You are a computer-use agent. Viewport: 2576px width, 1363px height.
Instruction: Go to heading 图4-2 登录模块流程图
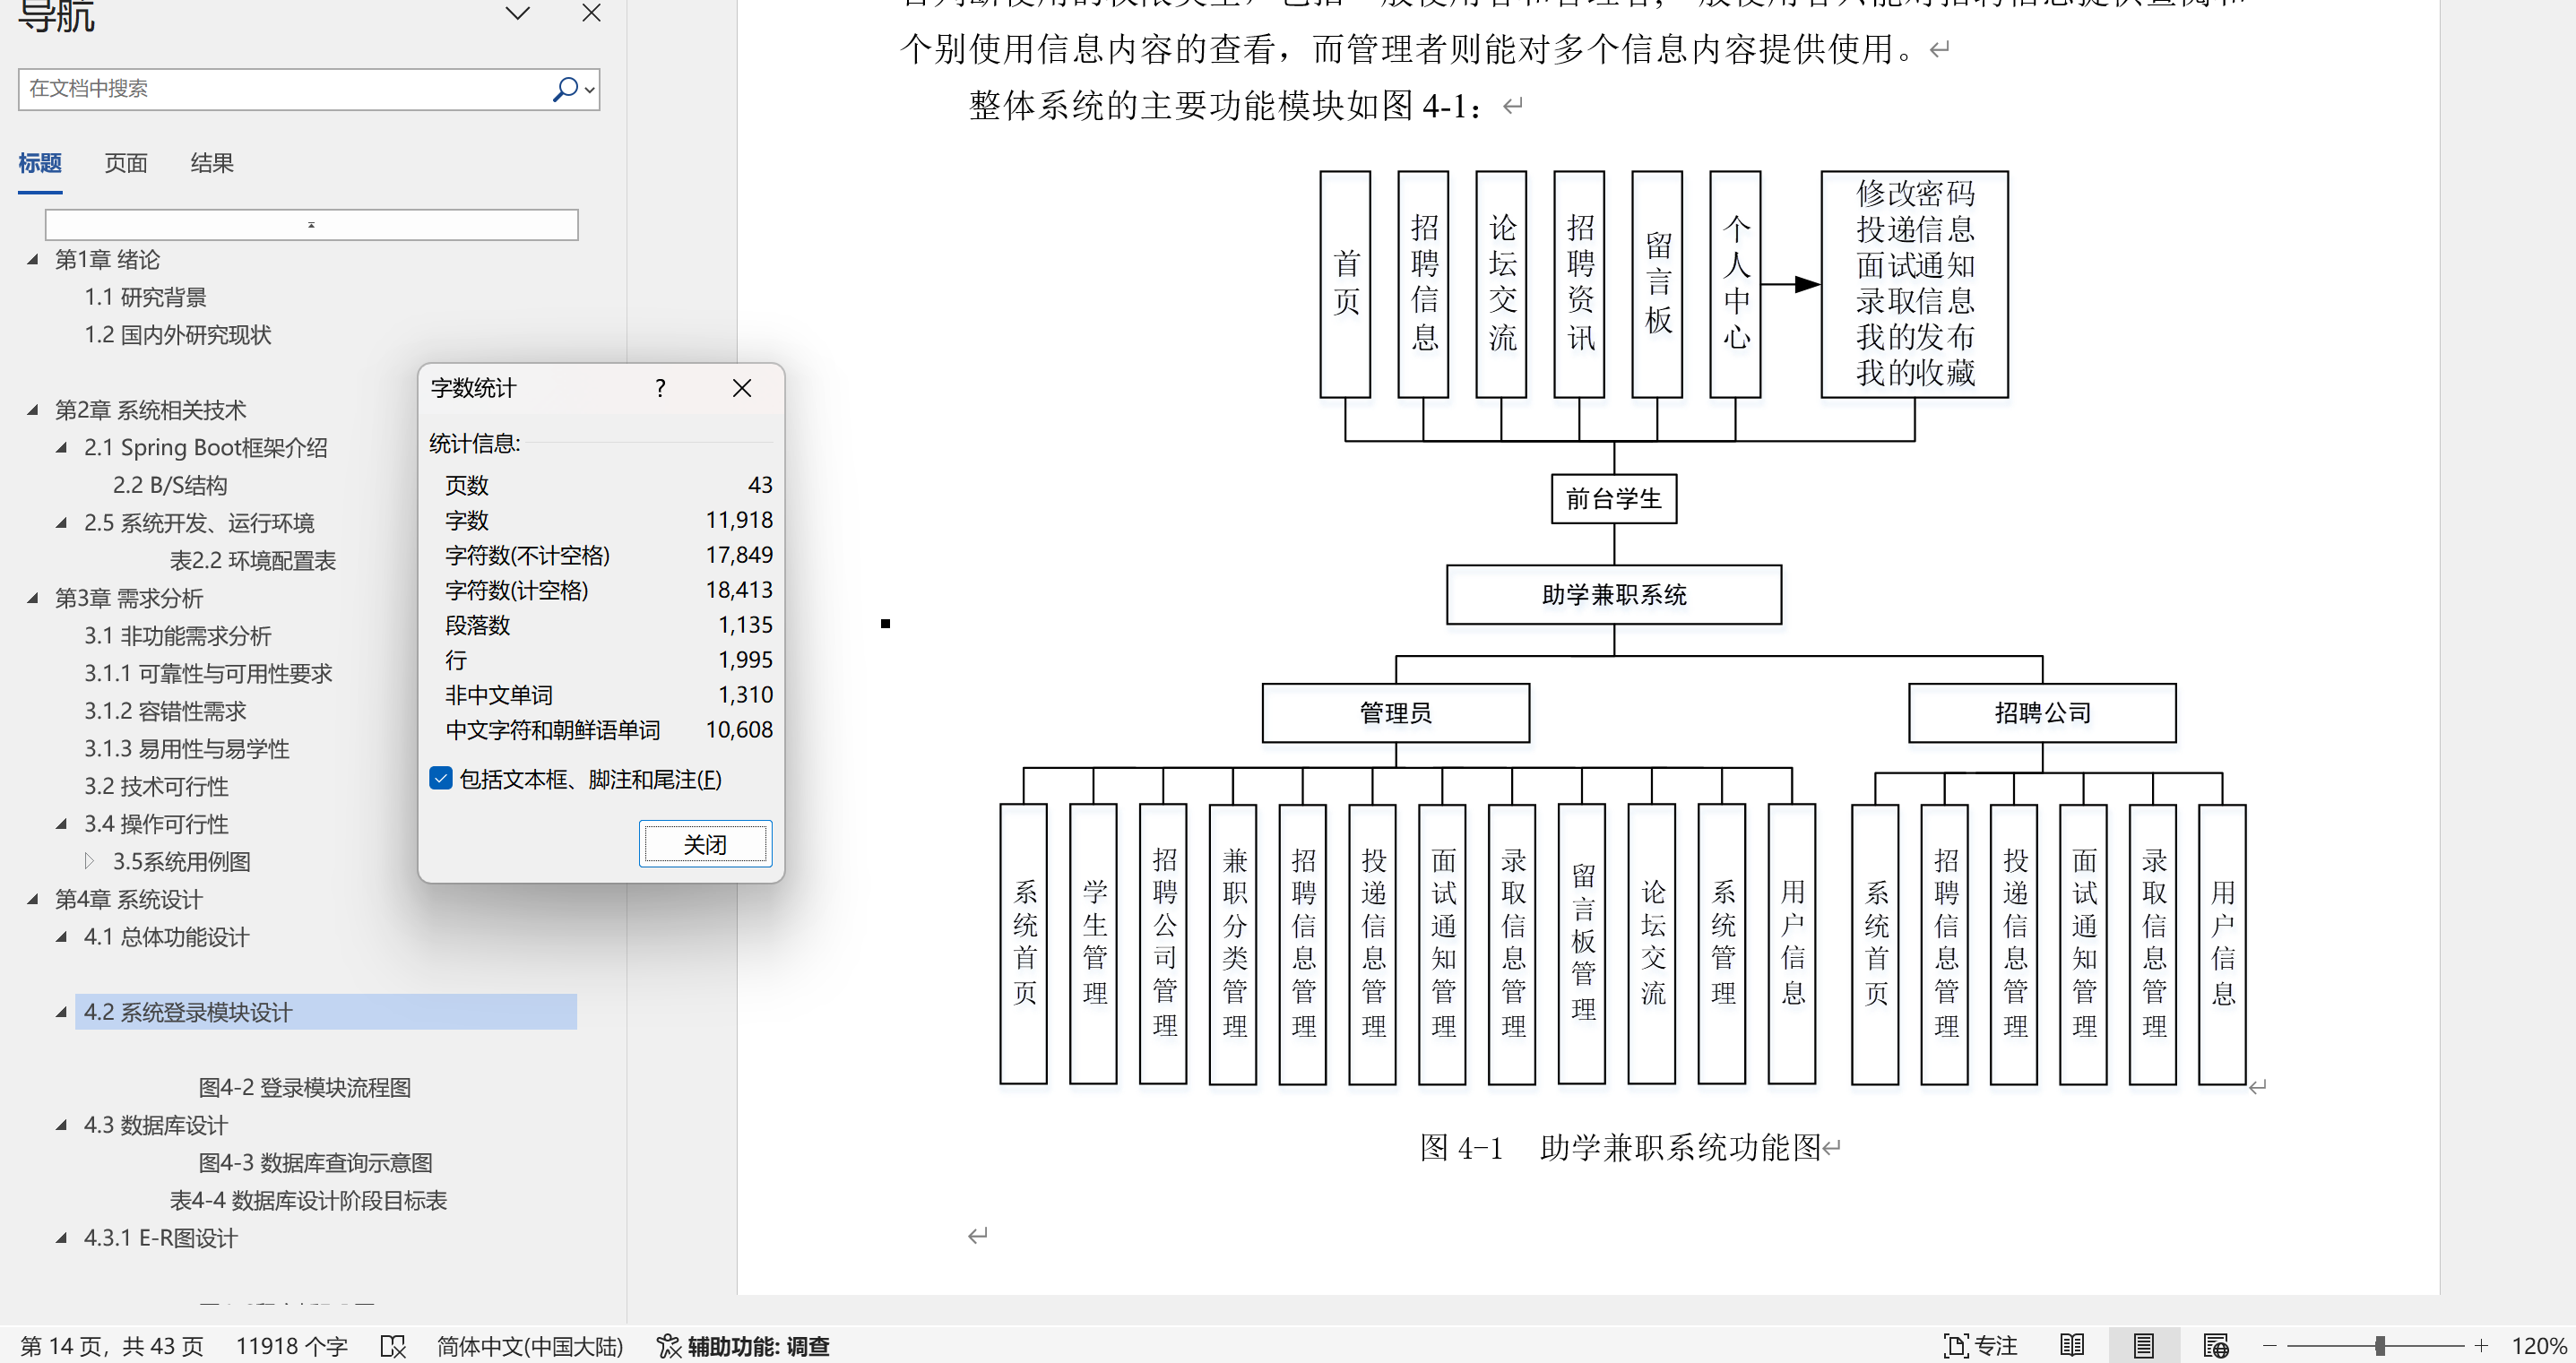pos(305,1088)
